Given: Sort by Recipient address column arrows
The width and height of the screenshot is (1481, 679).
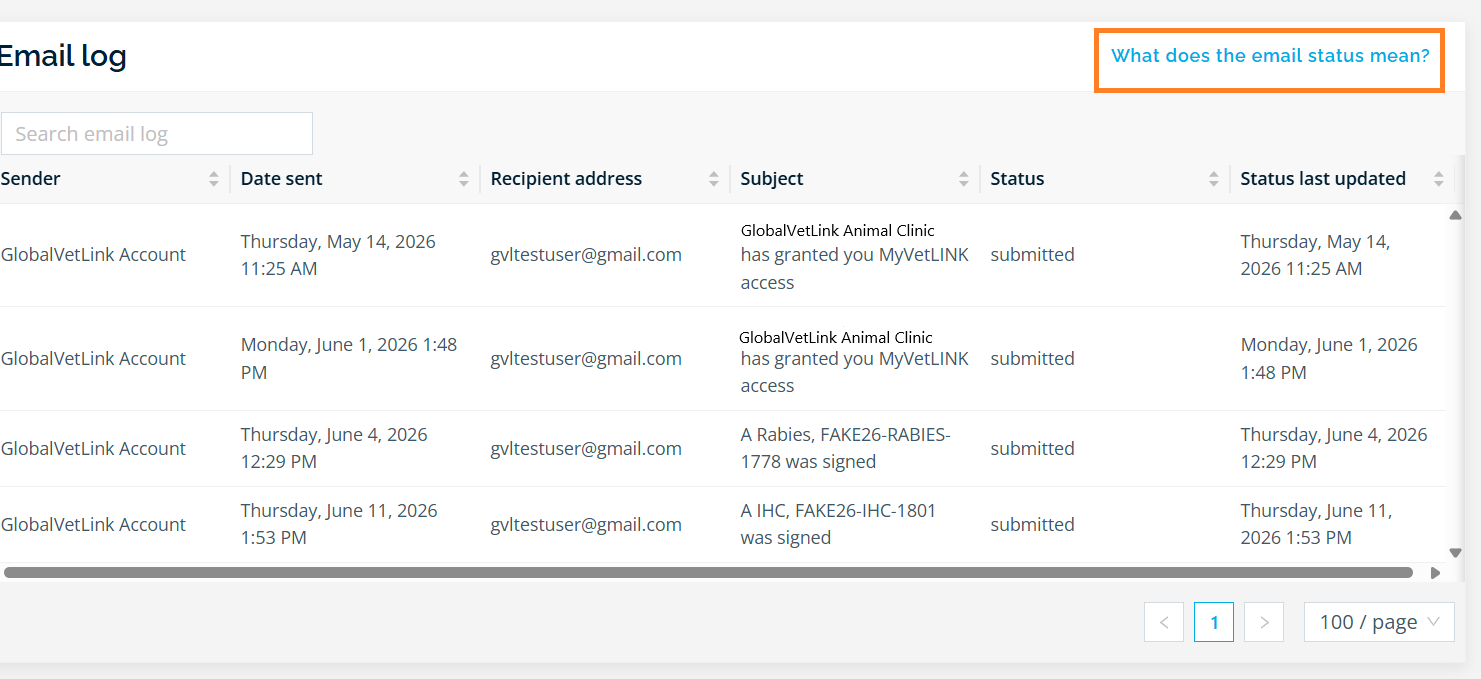Looking at the screenshot, I should coord(714,179).
